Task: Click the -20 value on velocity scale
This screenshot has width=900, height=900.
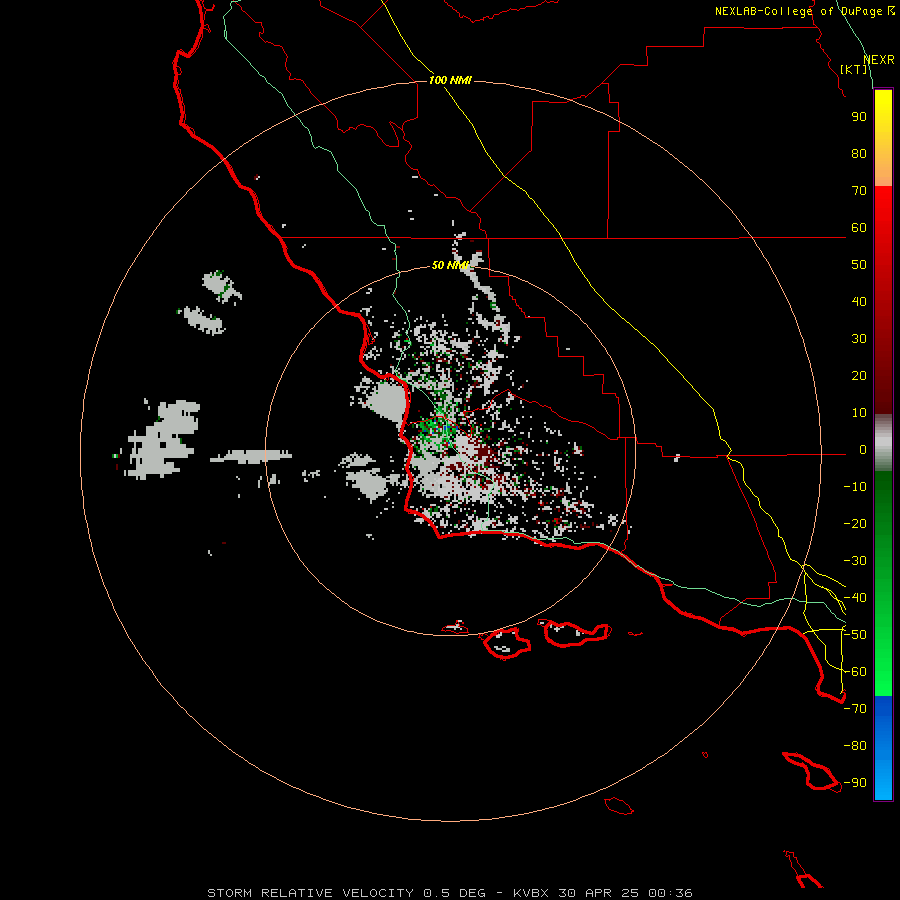Action: [x=855, y=524]
